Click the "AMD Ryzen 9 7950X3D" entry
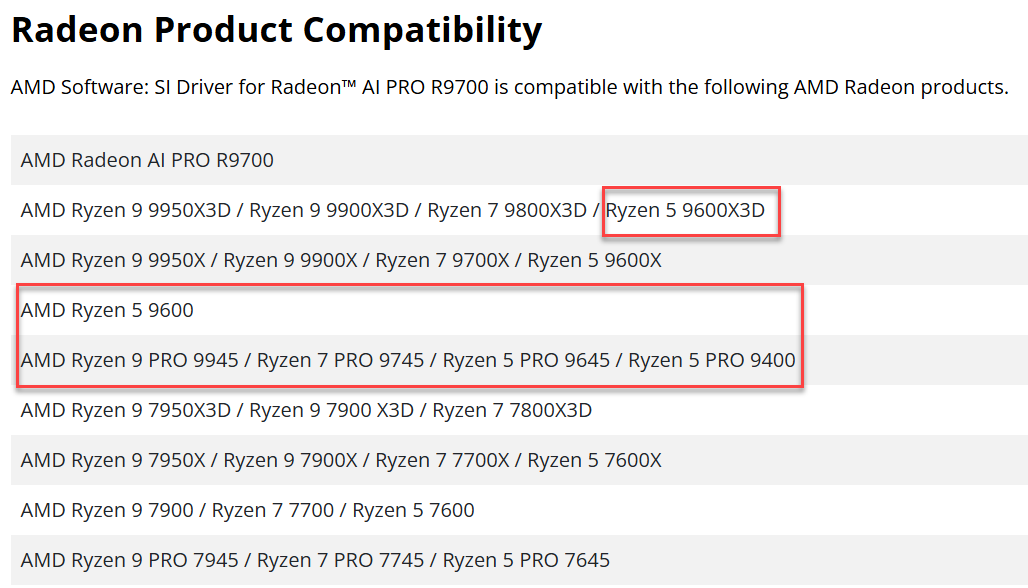This screenshot has width=1028, height=588. [126, 410]
